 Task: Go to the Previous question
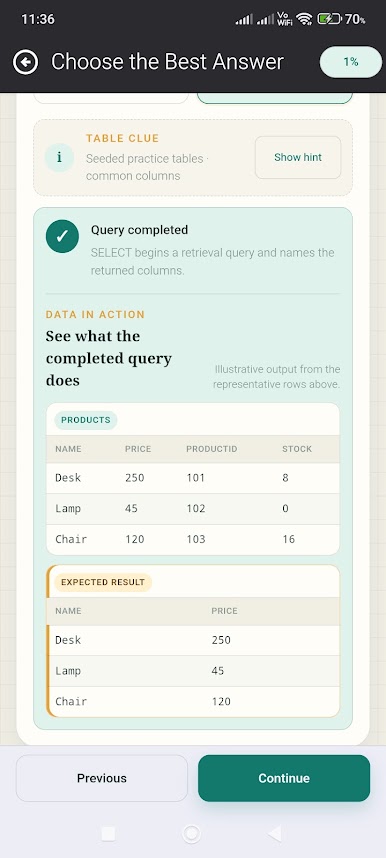[x=102, y=778]
